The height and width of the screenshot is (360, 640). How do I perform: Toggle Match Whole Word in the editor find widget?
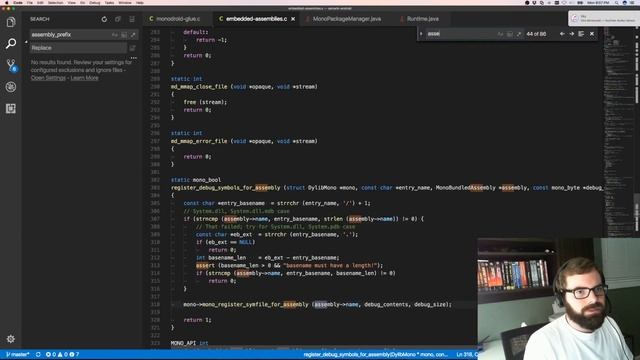tap(510, 34)
